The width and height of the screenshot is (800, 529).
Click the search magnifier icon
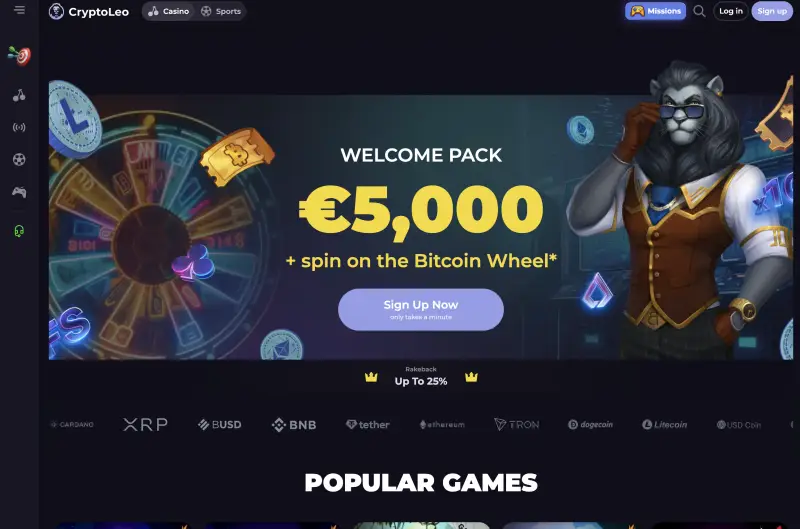coord(699,11)
